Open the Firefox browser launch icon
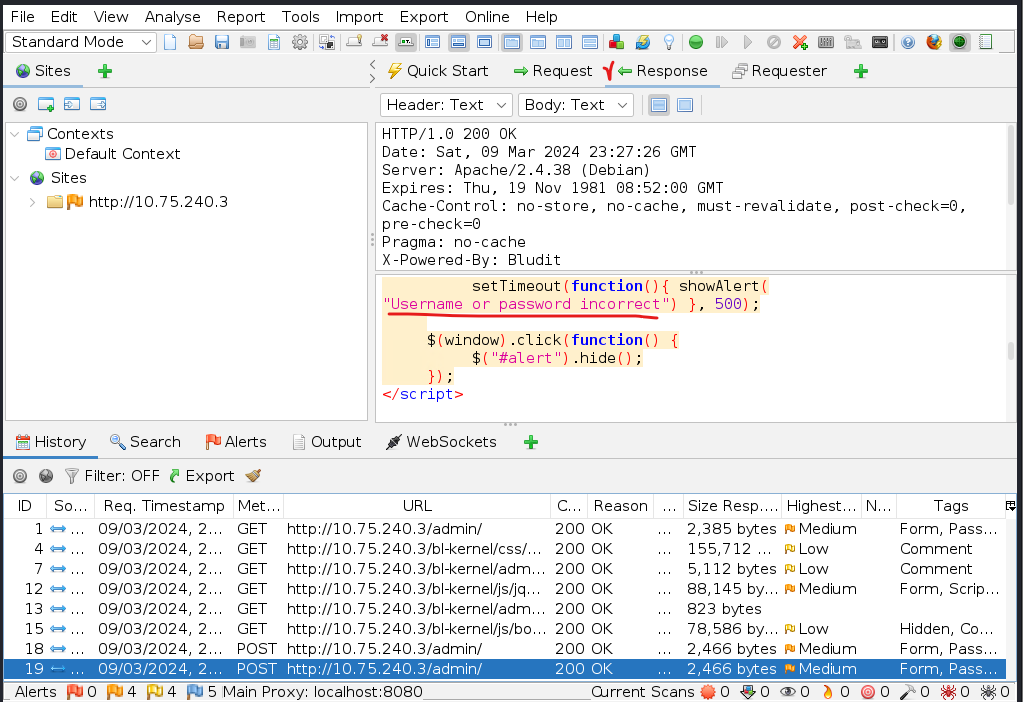The image size is (1023, 702). pos(934,42)
